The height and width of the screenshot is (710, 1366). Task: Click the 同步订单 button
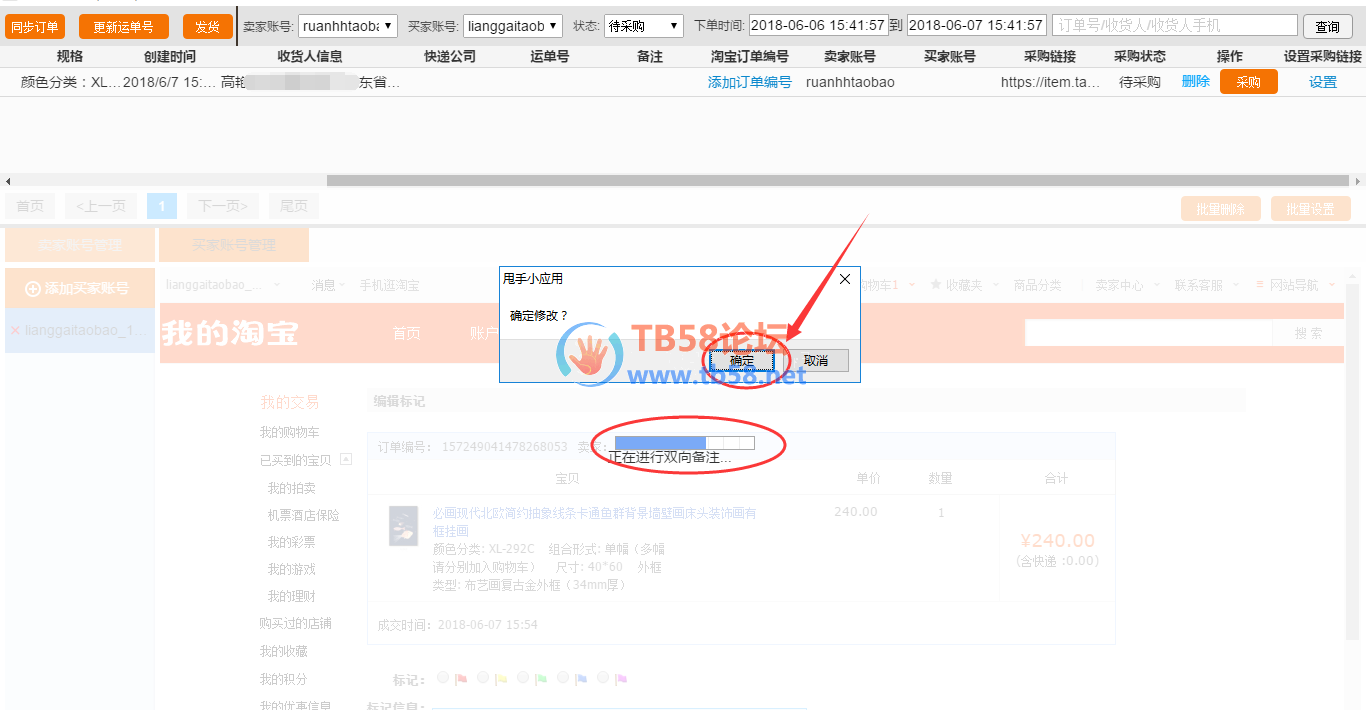click(35, 27)
